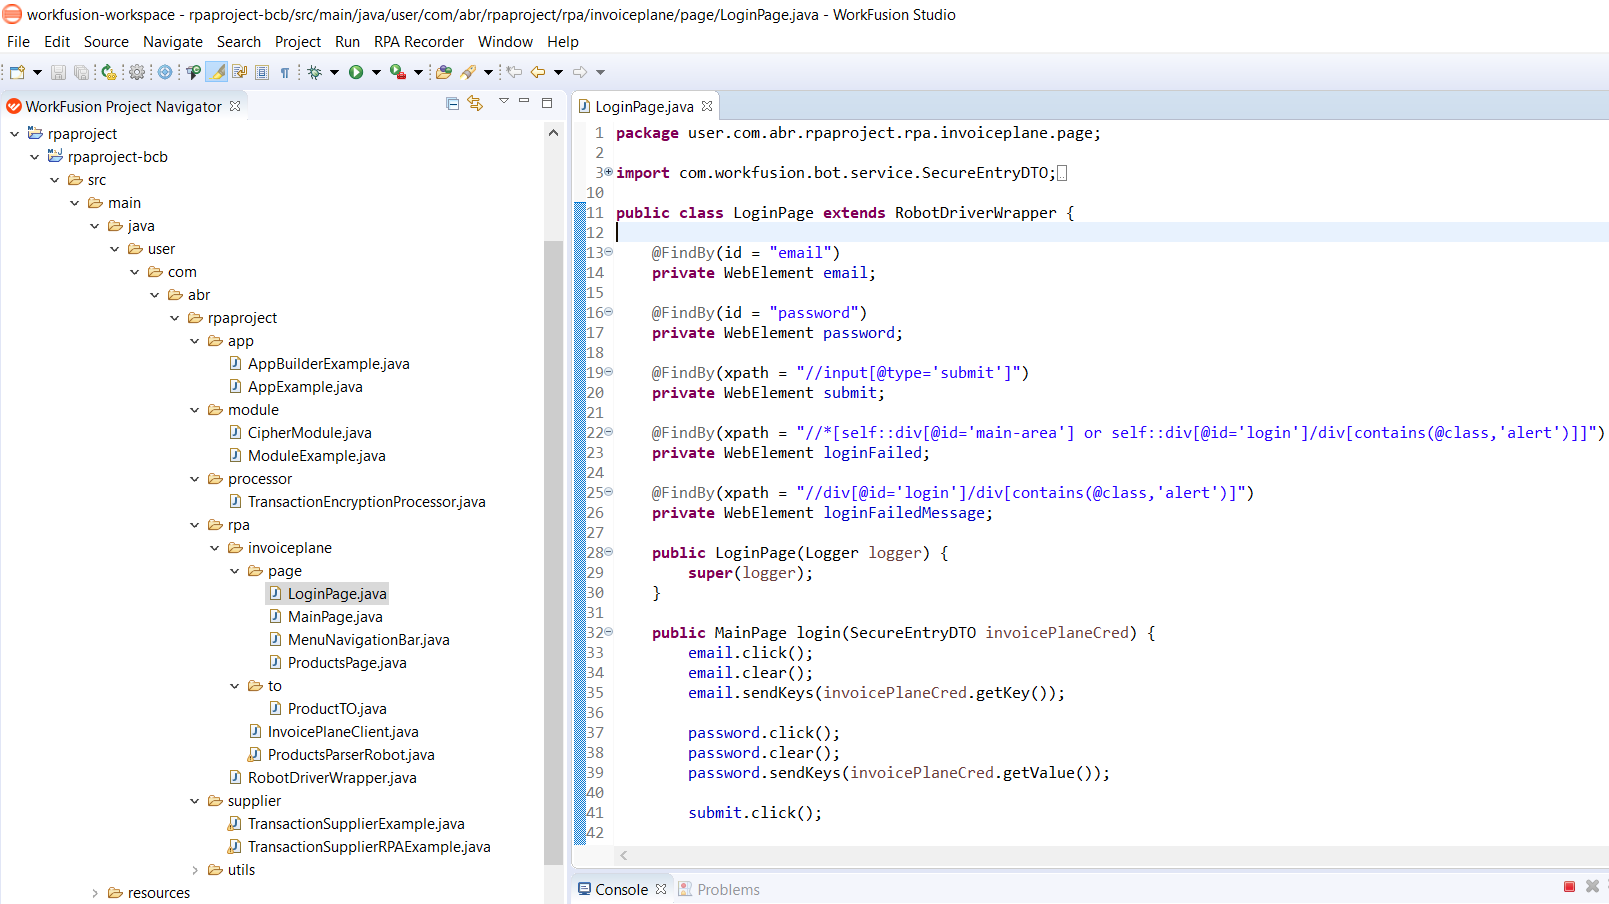Select MainPage.java in the tree
This screenshot has width=1609, height=904.
(x=335, y=617)
